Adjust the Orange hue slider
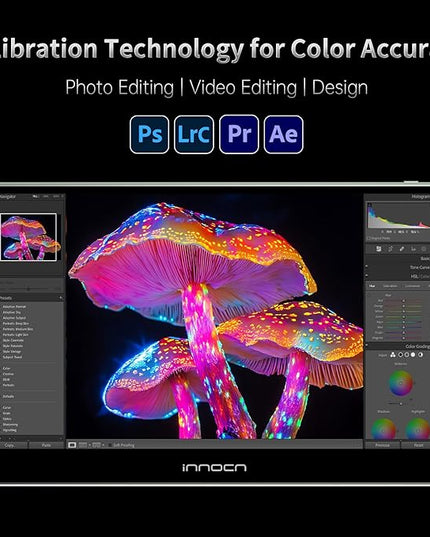The width and height of the screenshot is (430, 537). click(x=404, y=306)
